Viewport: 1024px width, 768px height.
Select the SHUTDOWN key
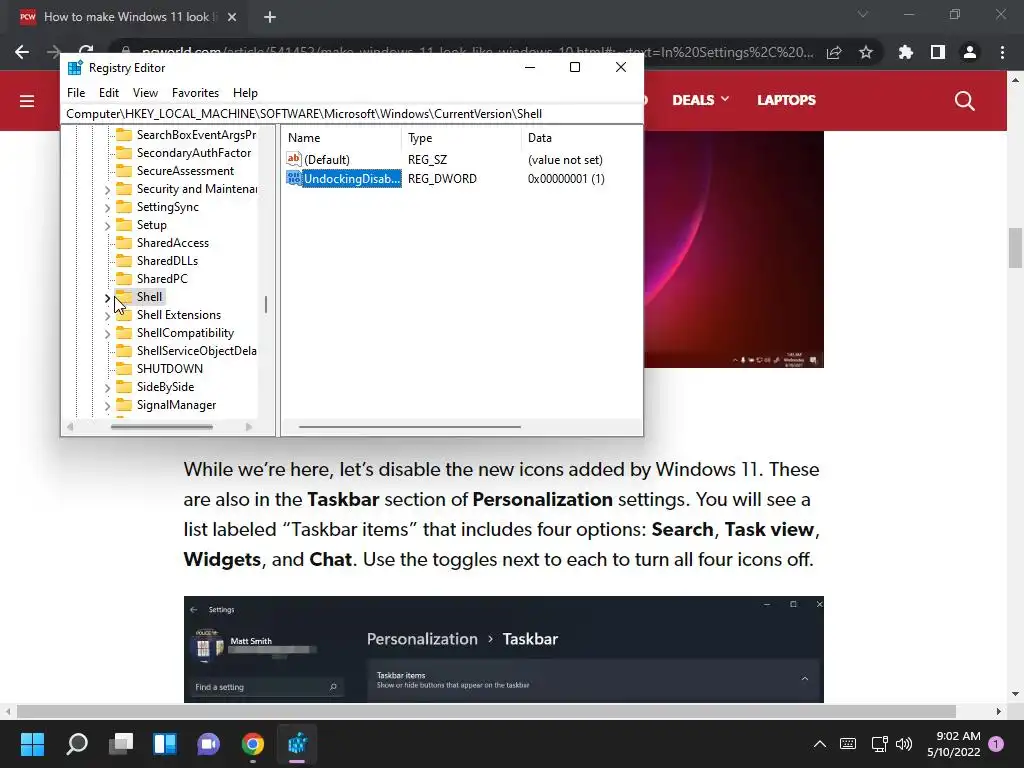coord(170,368)
